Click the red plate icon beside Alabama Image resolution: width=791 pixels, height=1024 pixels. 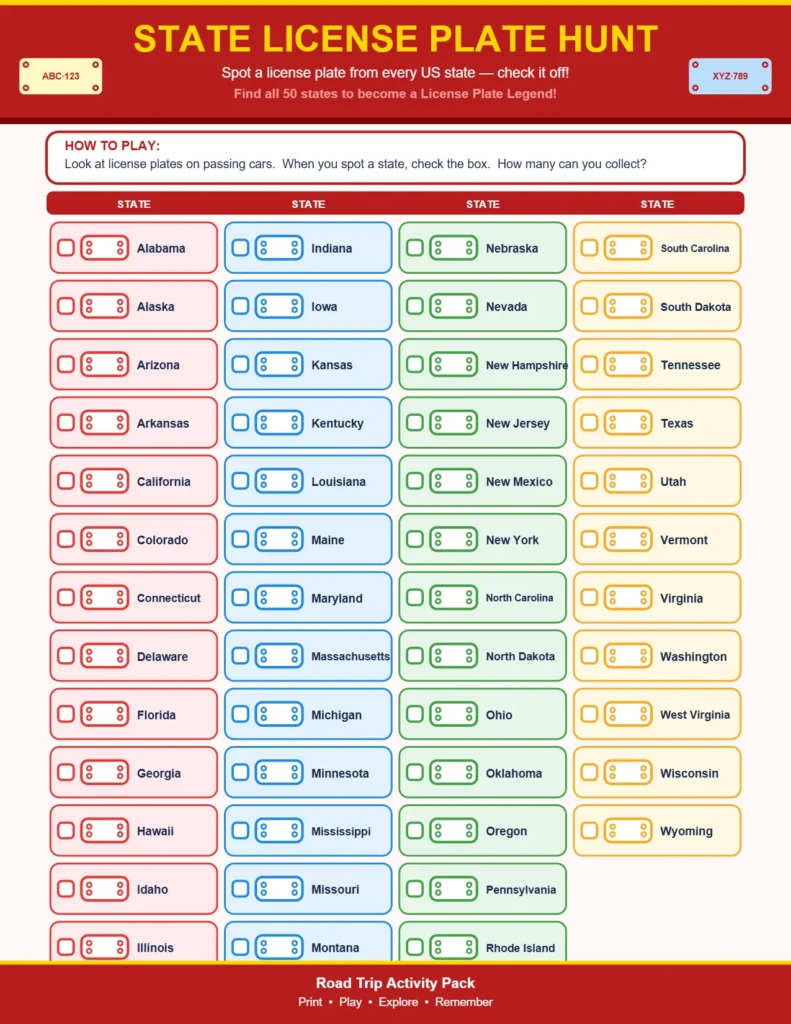[x=105, y=248]
